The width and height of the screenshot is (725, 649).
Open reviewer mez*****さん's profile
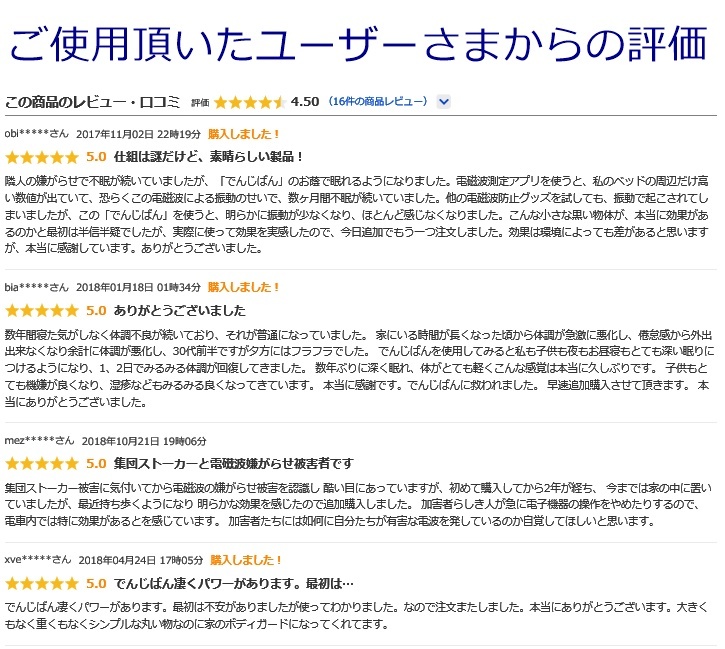(39, 440)
